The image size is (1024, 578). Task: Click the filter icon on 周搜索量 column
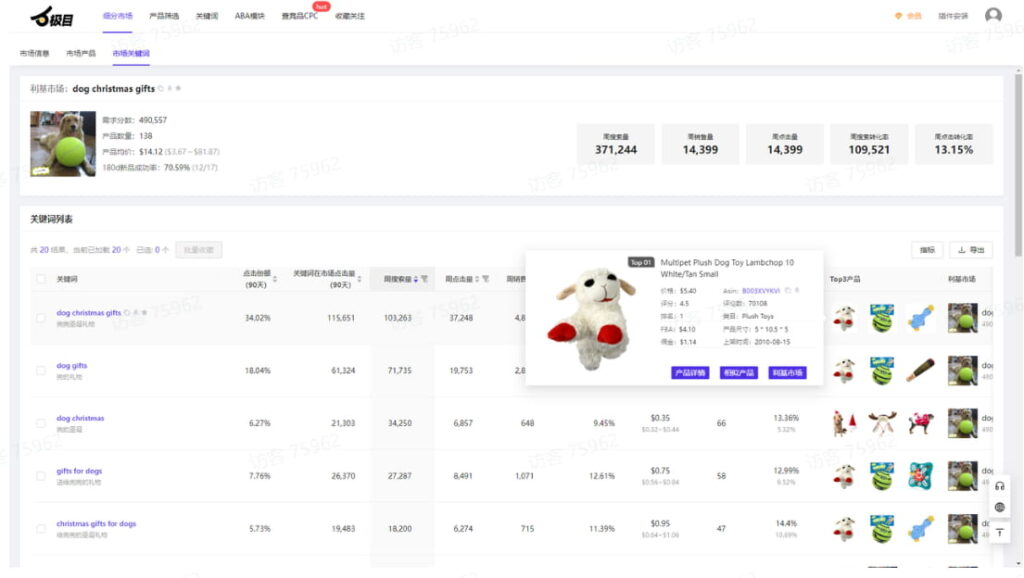tap(424, 279)
